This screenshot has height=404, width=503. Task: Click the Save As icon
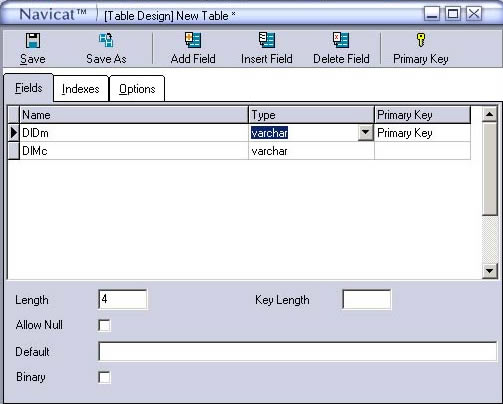click(x=106, y=40)
